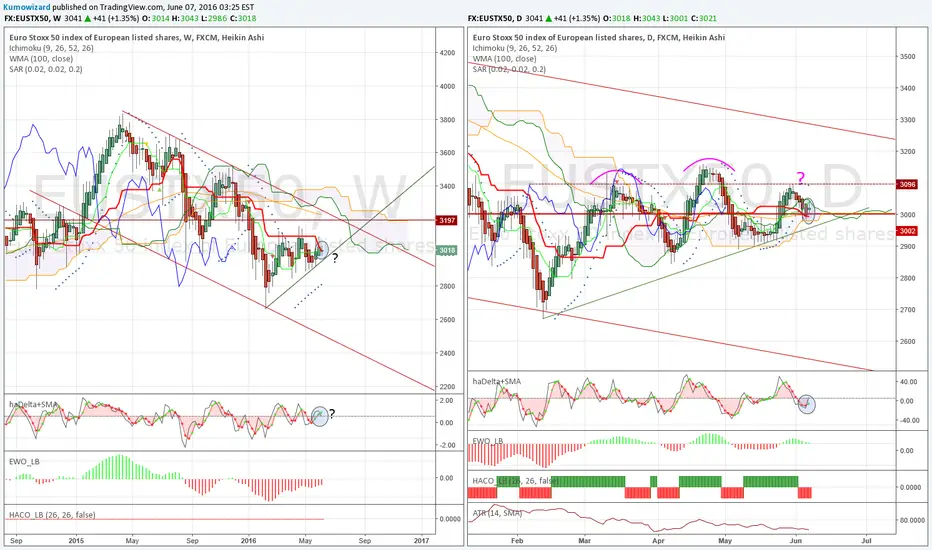Viewport: 932px width, 550px height.
Task: Click the 2700 level on daily price axis
Action: pyautogui.click(x=907, y=310)
